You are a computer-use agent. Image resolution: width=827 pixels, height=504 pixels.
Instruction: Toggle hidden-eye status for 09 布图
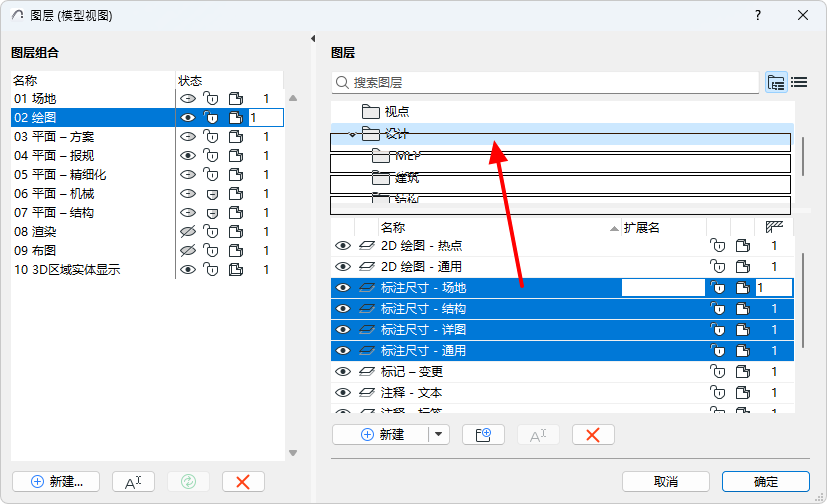[188, 250]
